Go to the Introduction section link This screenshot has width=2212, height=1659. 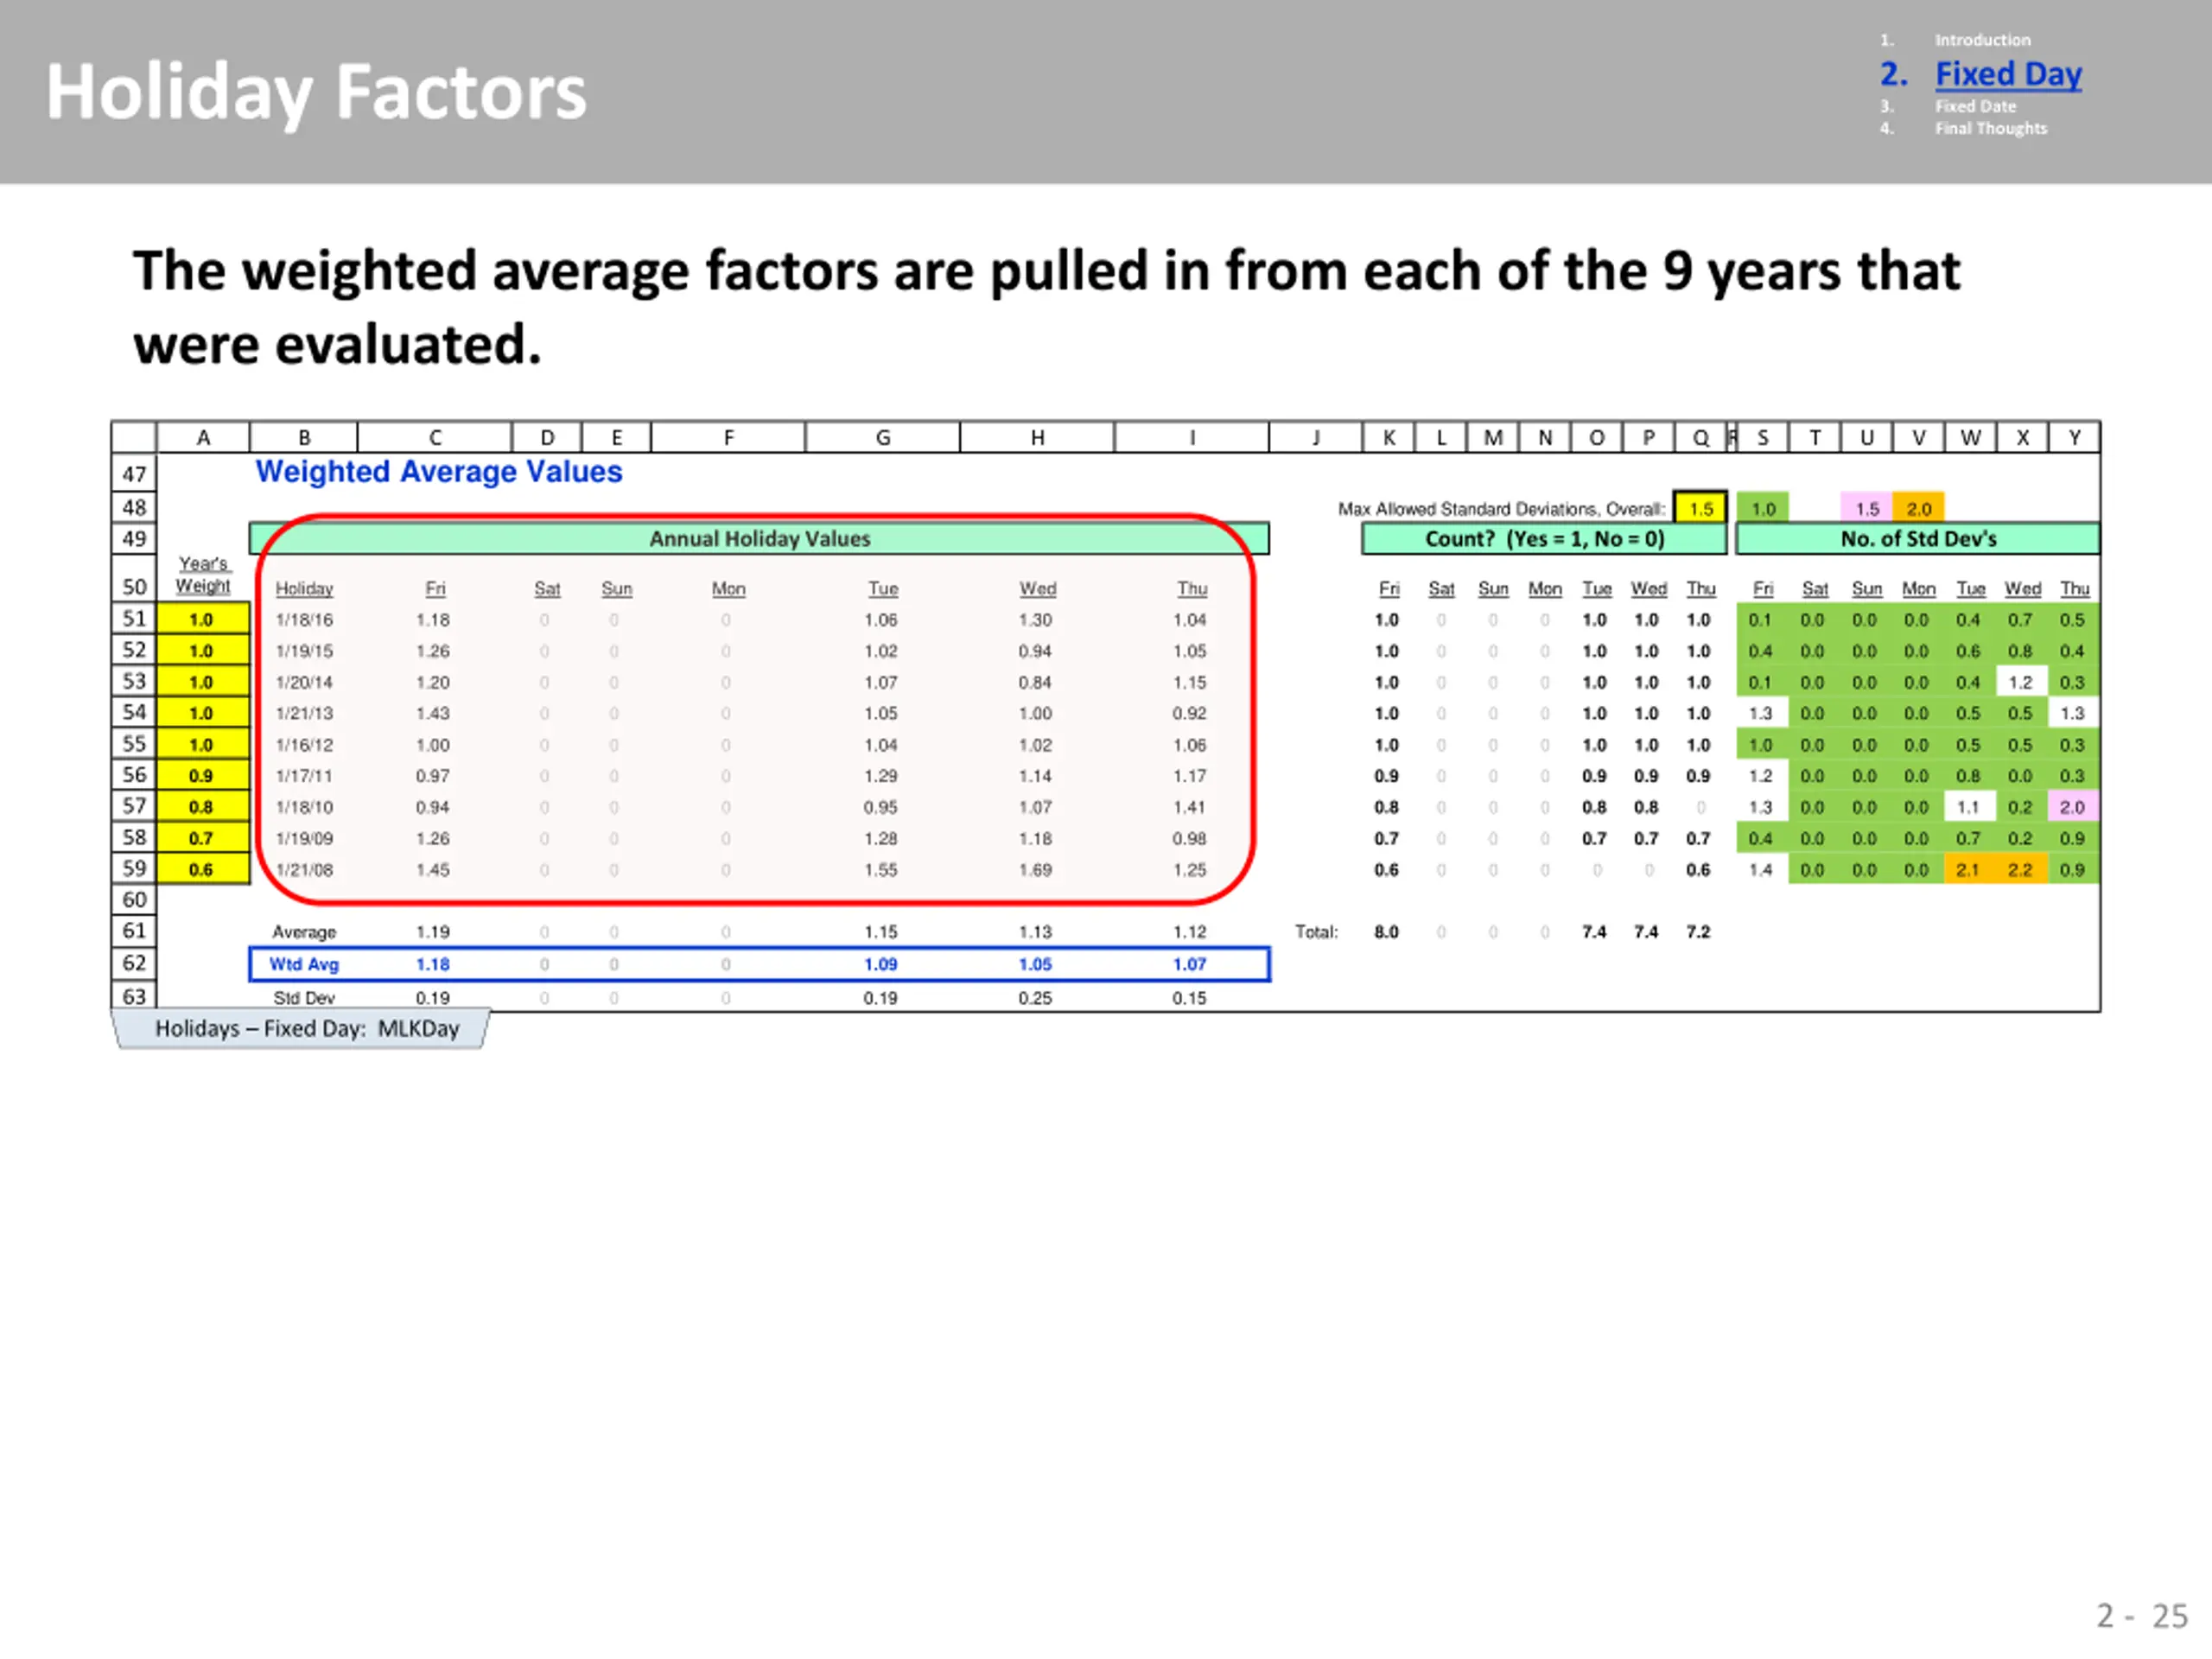pos(1982,40)
